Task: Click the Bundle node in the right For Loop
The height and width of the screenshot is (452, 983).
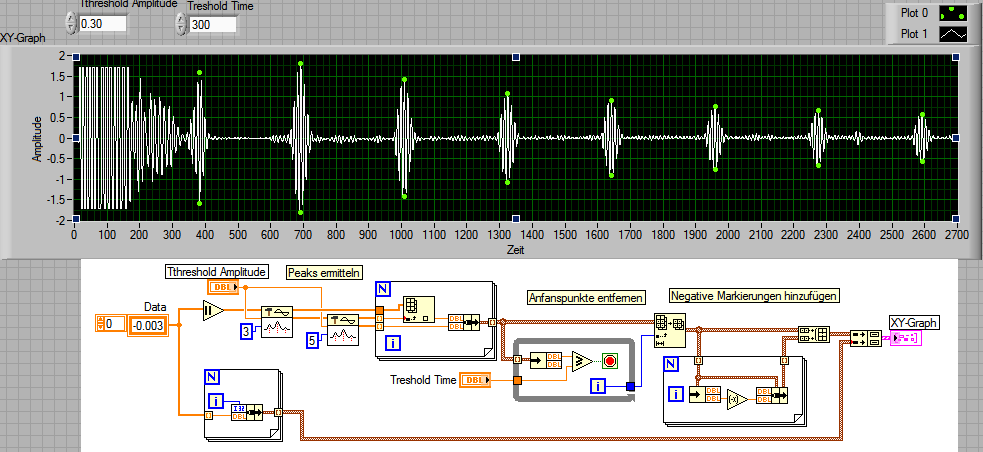Action: (772, 396)
